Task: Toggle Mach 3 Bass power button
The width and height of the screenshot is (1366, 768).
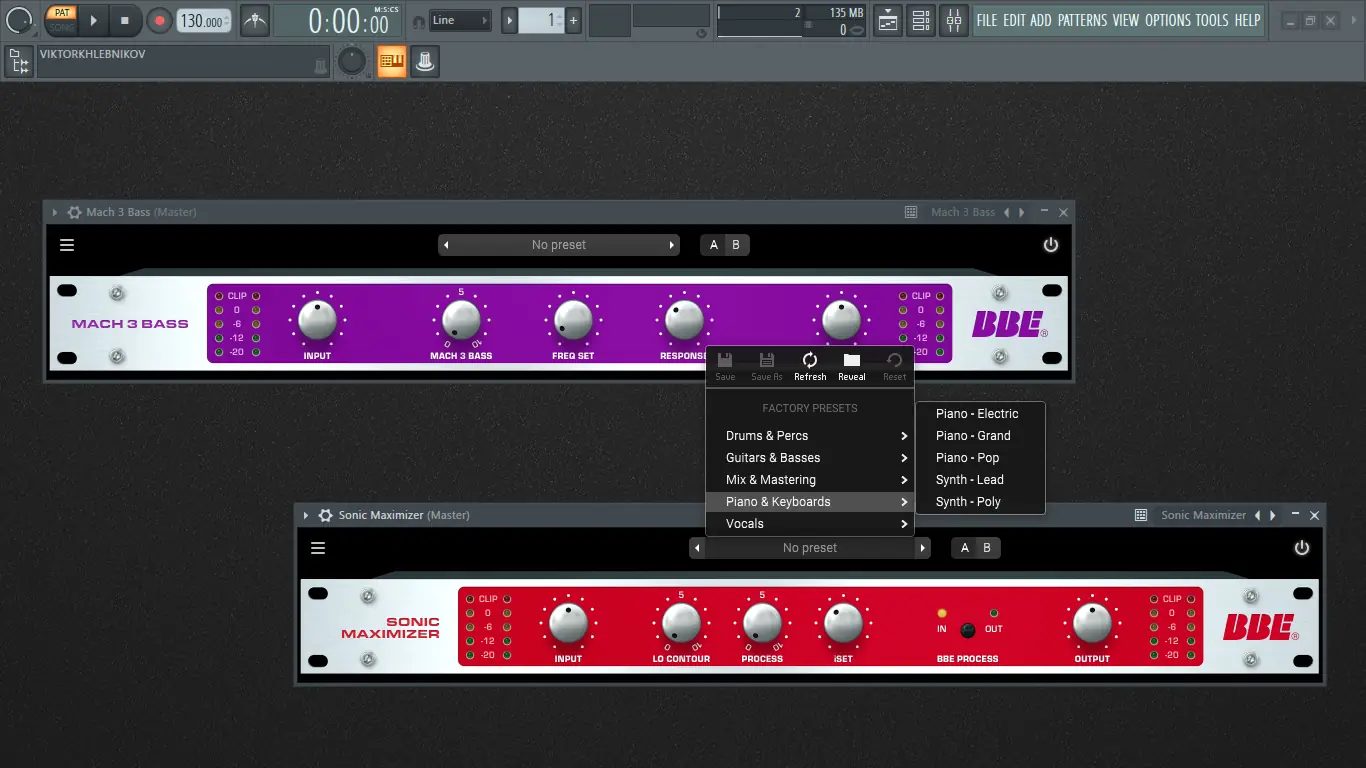Action: coord(1050,245)
